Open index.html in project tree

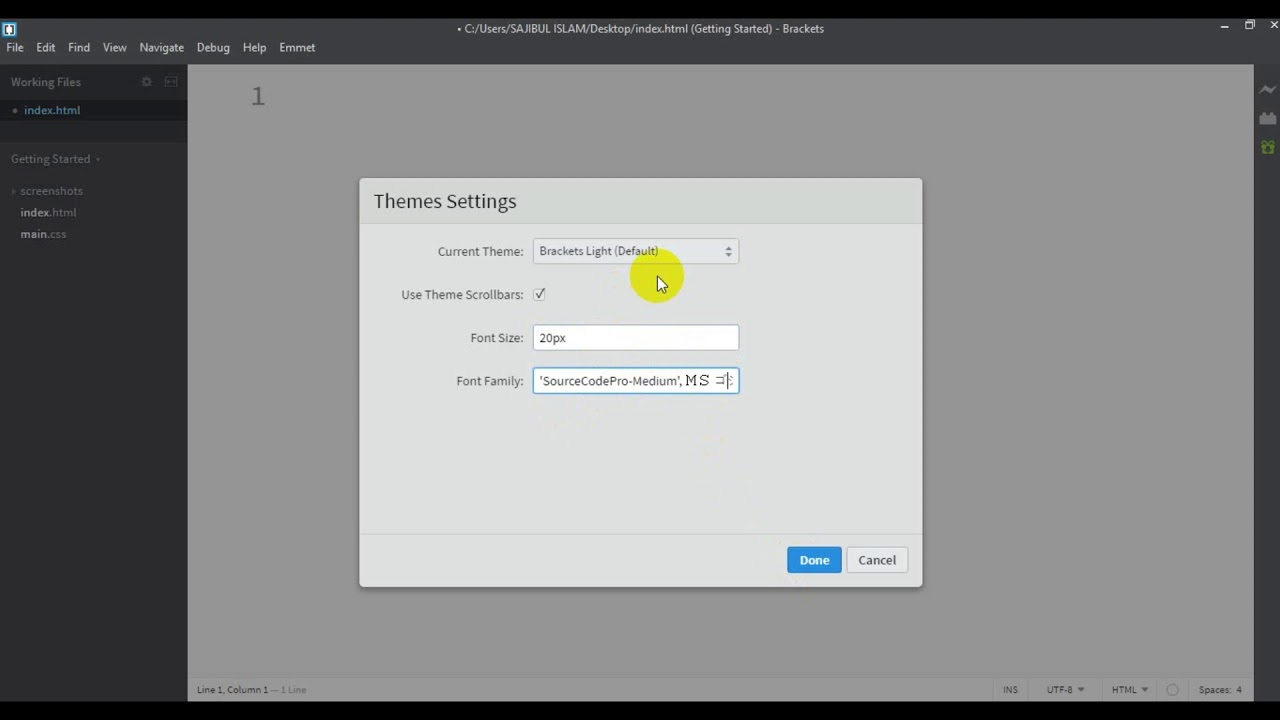(48, 212)
